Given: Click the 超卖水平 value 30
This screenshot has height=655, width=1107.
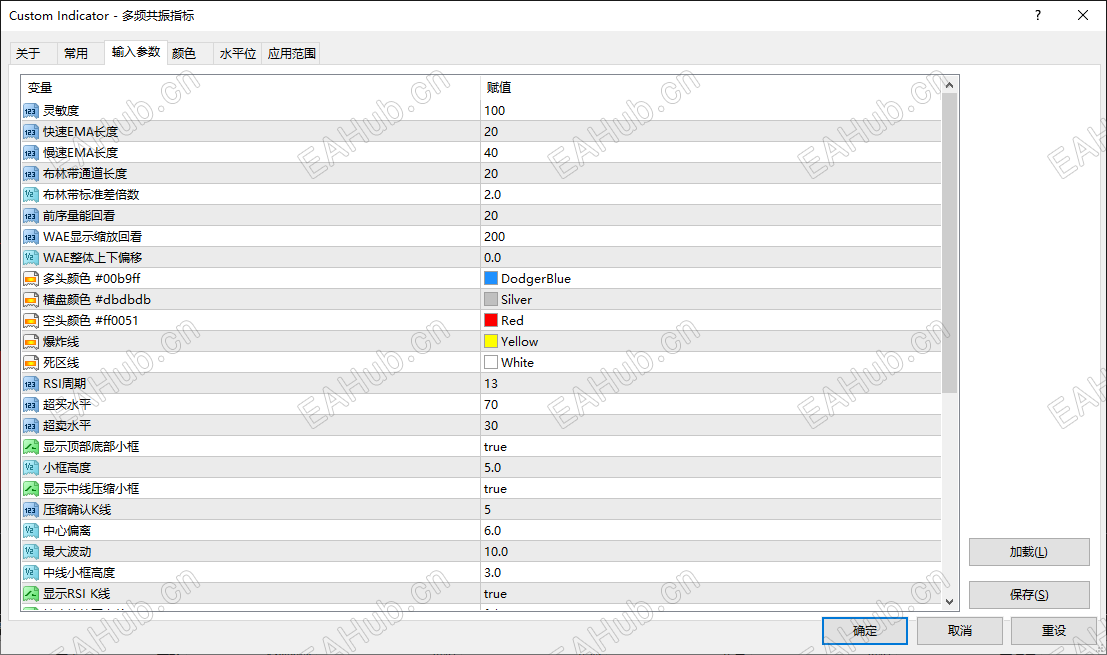Looking at the screenshot, I should [491, 426].
